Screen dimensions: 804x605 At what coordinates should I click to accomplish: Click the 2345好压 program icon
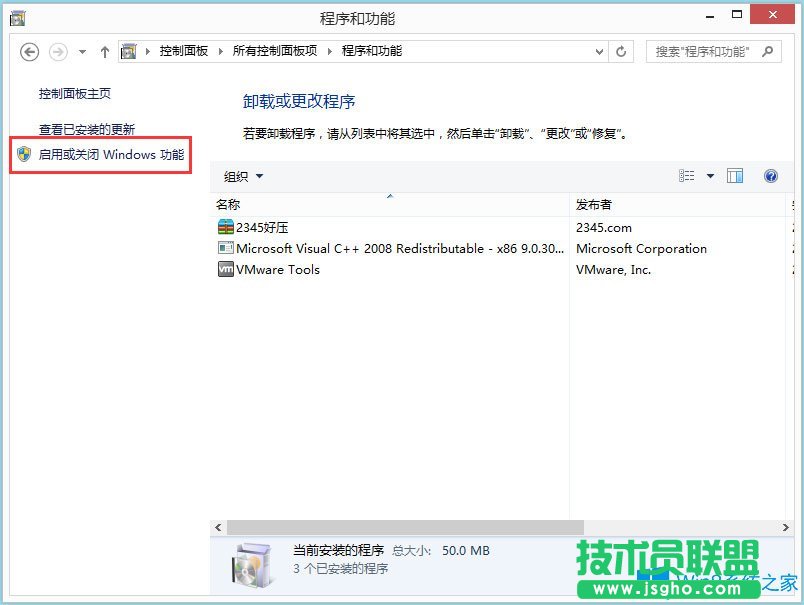pyautogui.click(x=226, y=227)
